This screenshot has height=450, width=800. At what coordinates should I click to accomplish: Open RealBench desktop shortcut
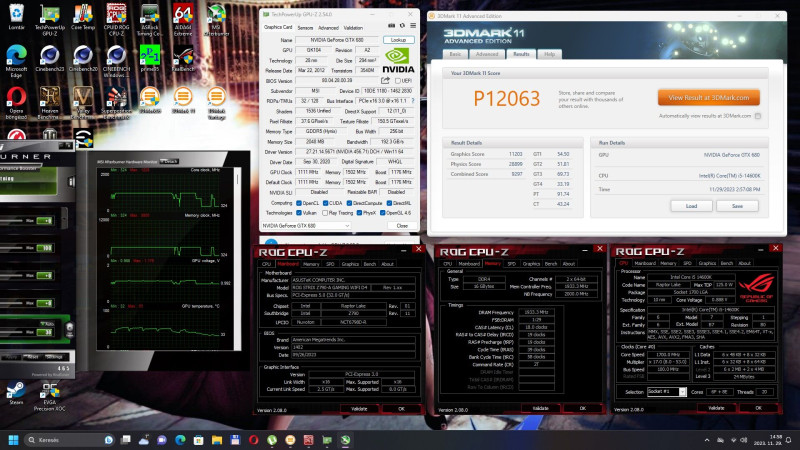183,59
